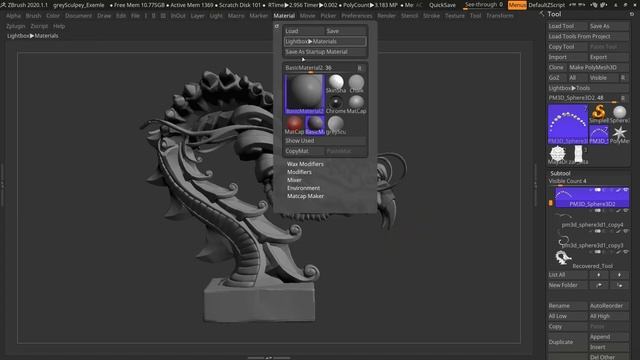The image size is (640, 360).
Task: Click CopyMat button
Action: tap(304, 151)
